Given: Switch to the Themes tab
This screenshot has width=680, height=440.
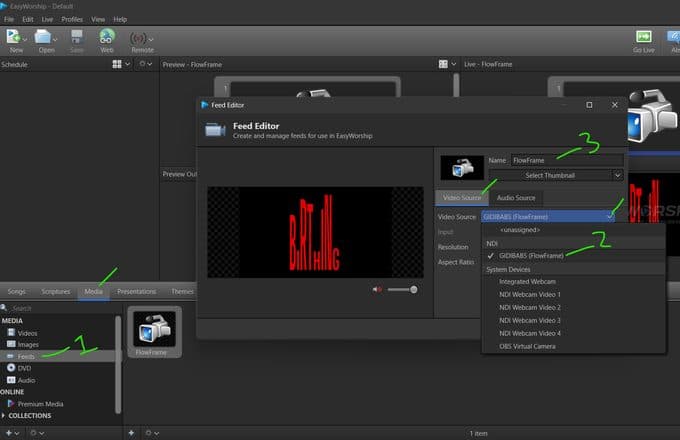Looking at the screenshot, I should (182, 291).
